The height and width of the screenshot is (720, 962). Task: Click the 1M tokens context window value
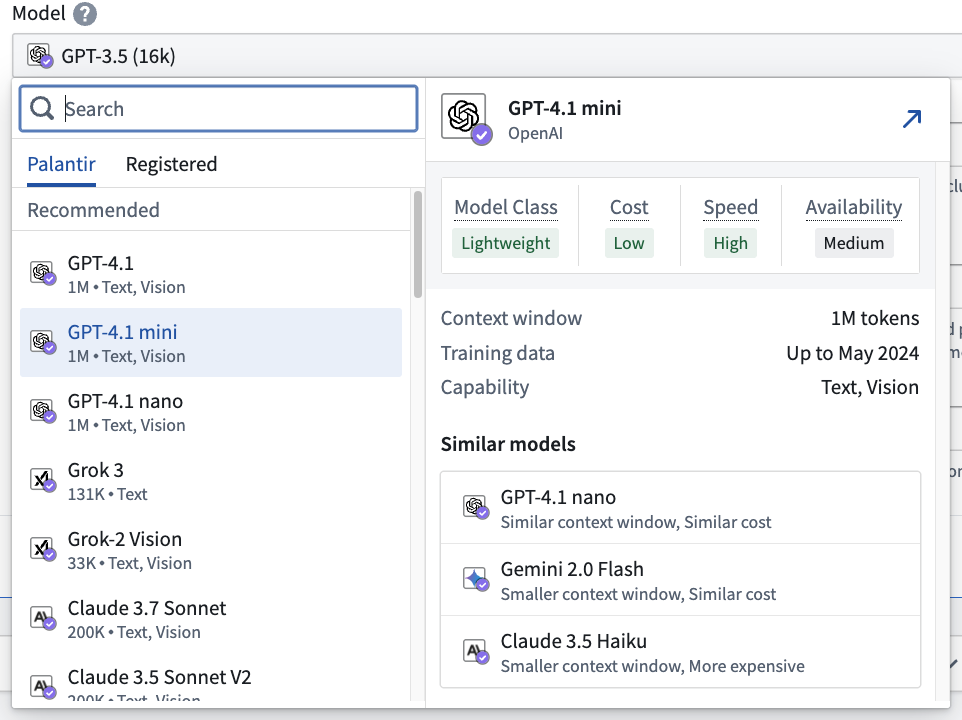point(875,318)
